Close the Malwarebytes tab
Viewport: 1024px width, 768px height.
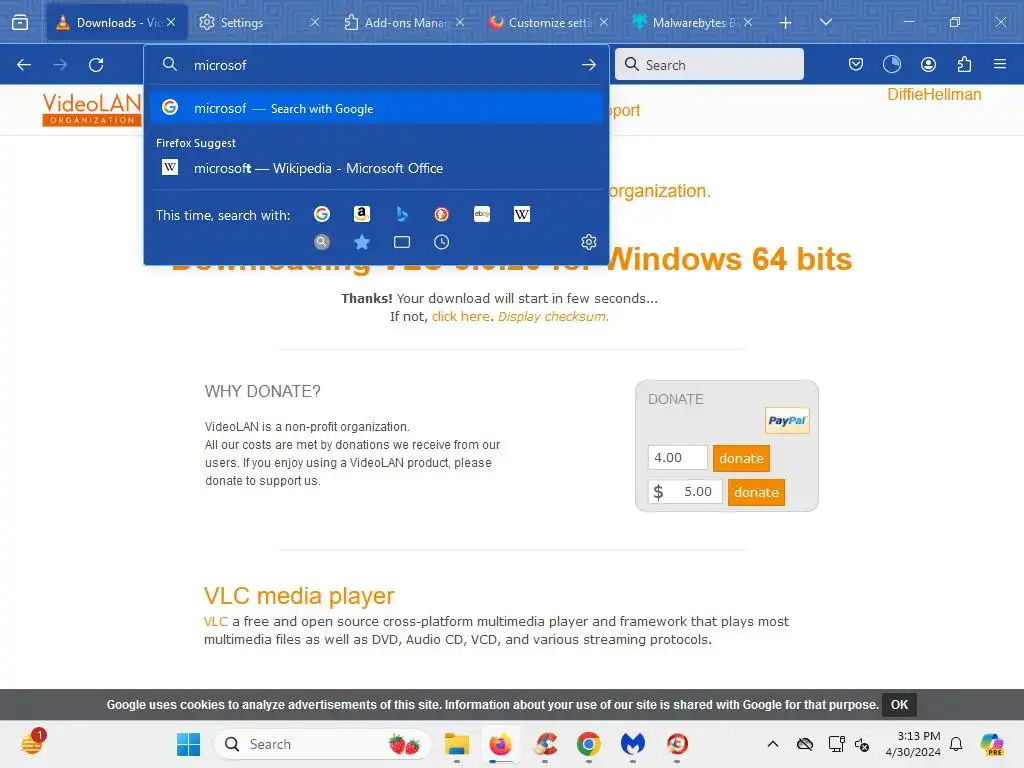(748, 22)
